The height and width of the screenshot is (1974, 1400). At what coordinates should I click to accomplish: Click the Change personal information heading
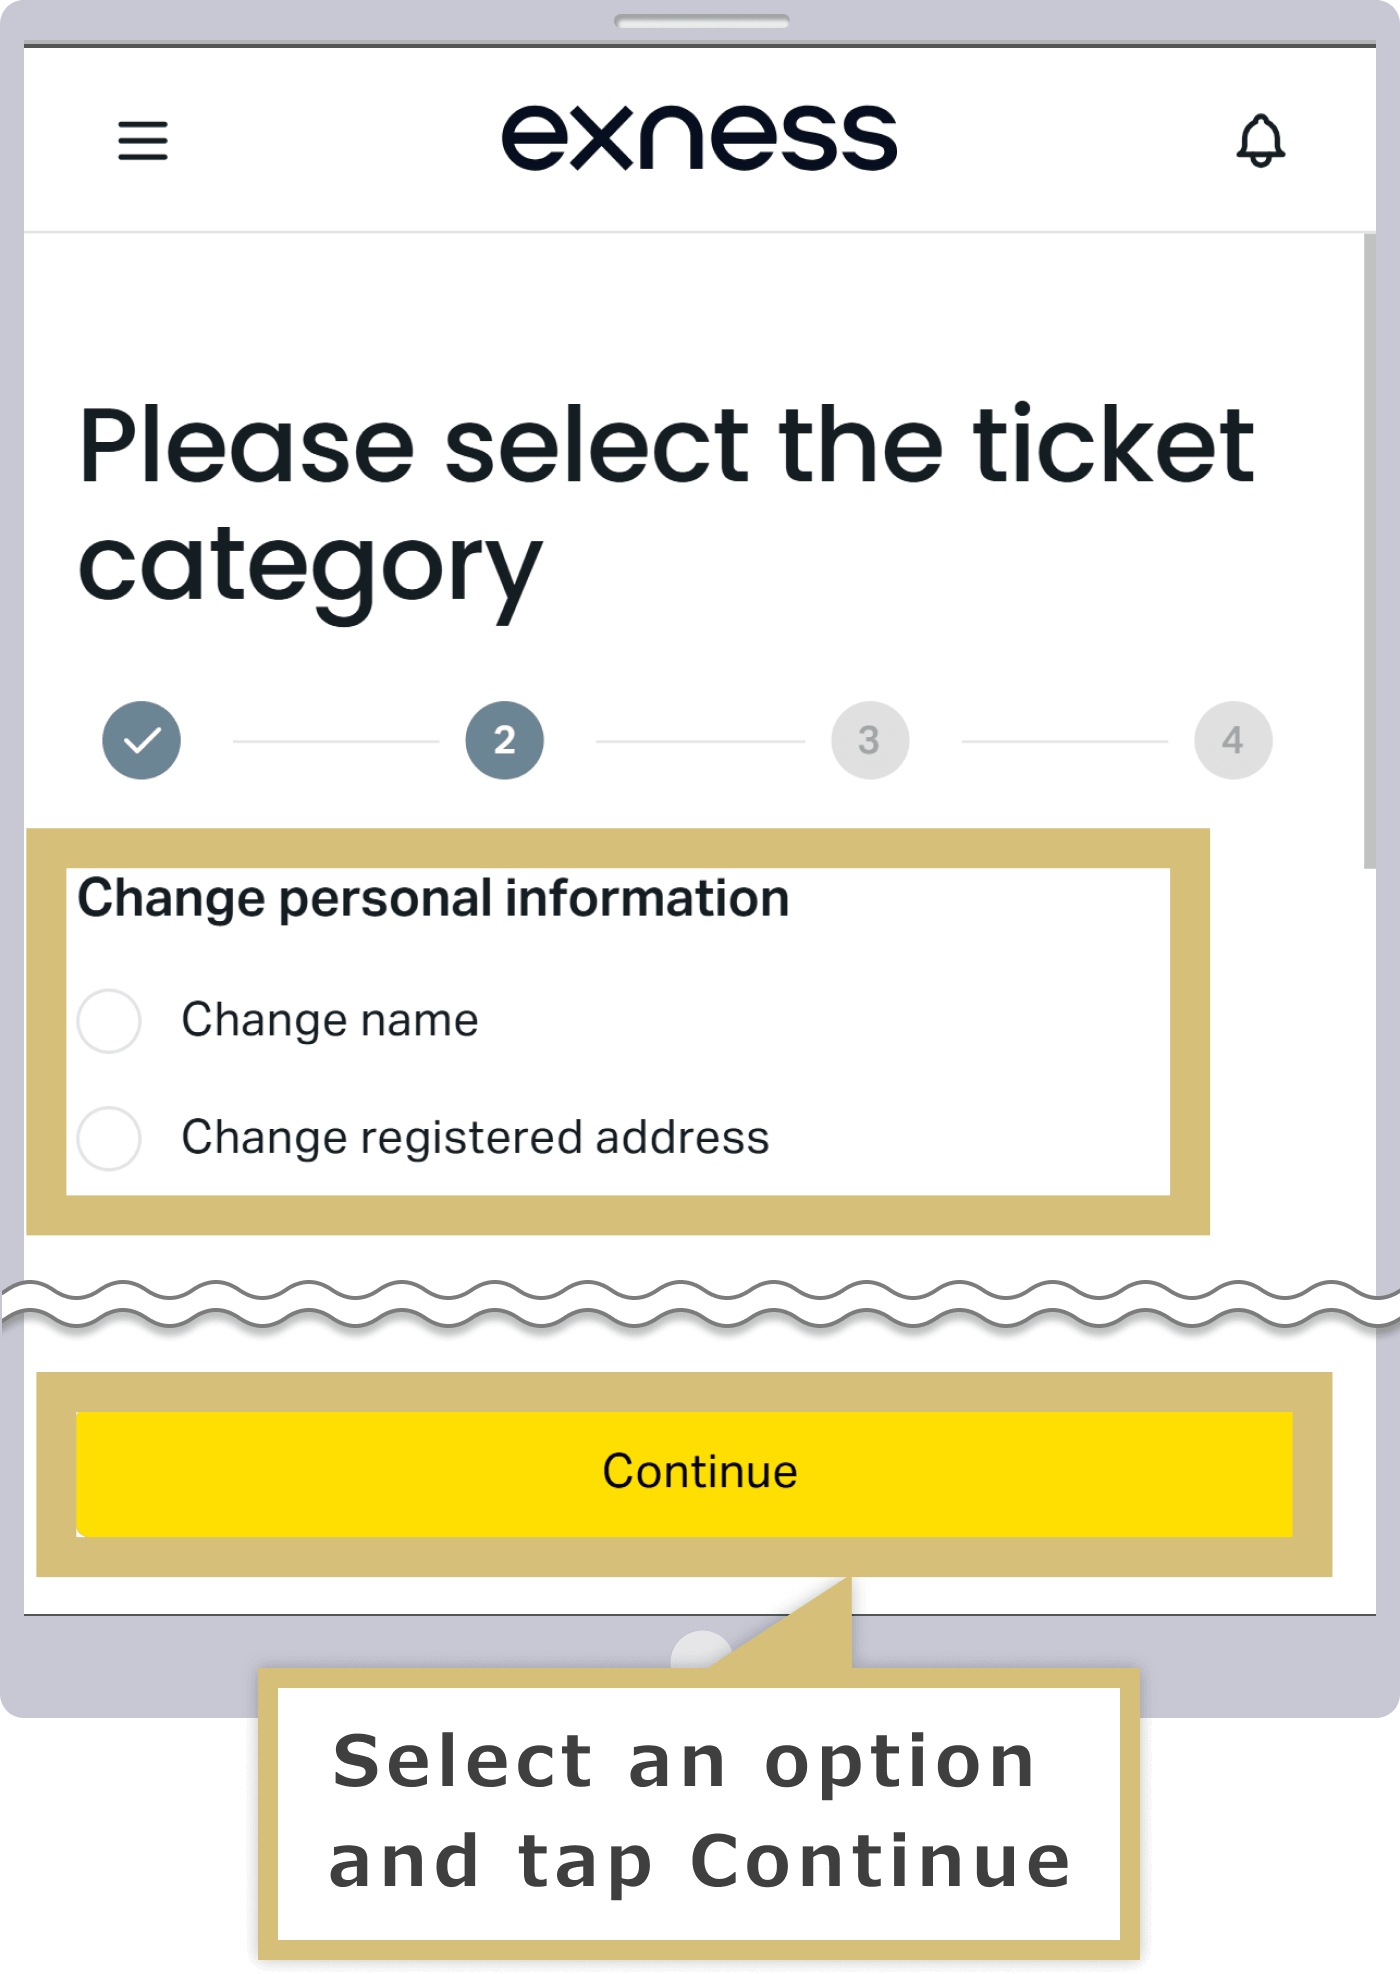click(434, 898)
